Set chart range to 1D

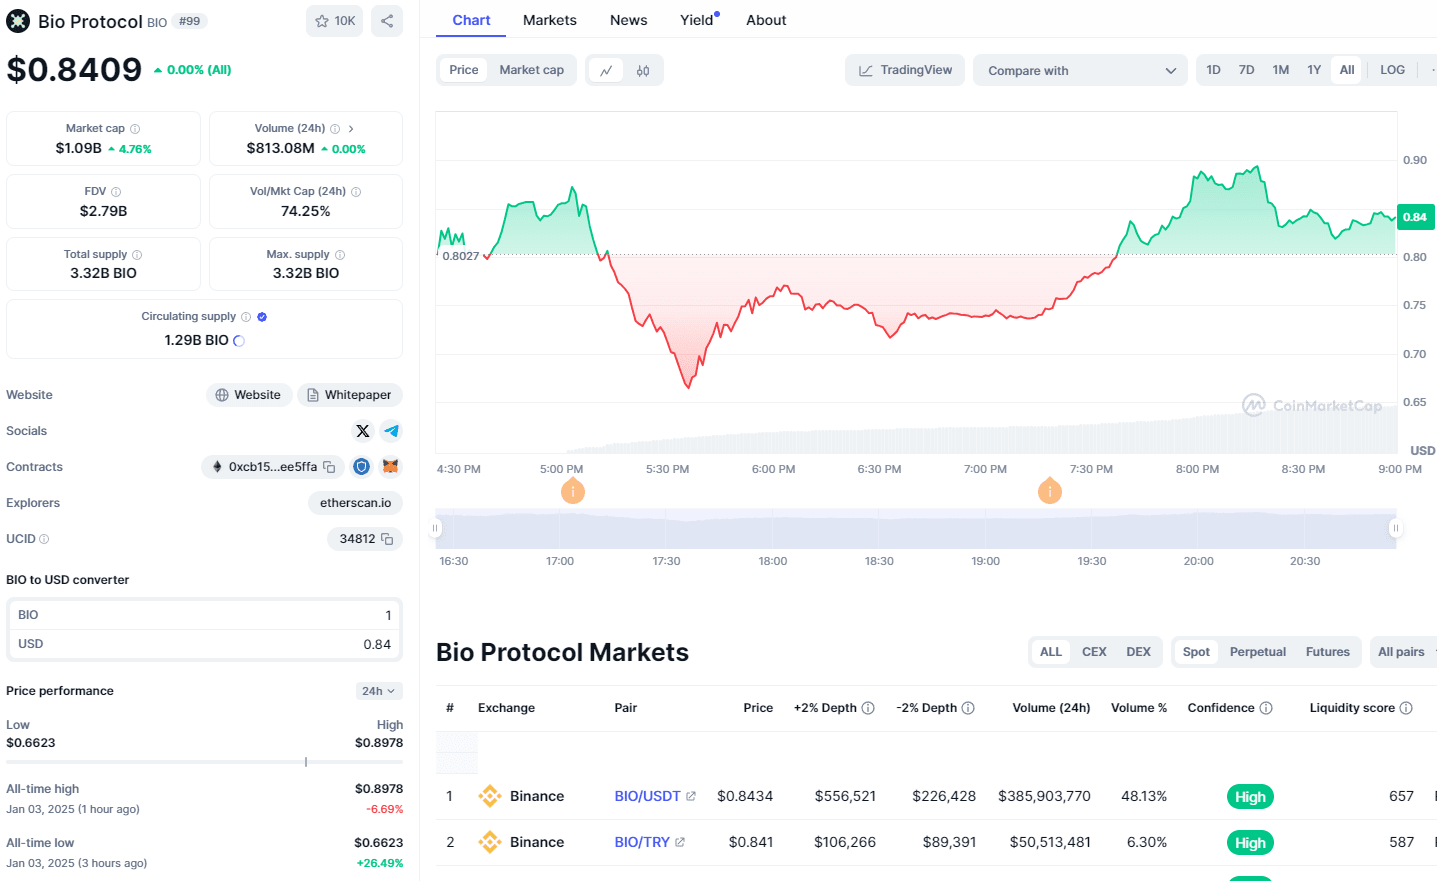[x=1213, y=70]
